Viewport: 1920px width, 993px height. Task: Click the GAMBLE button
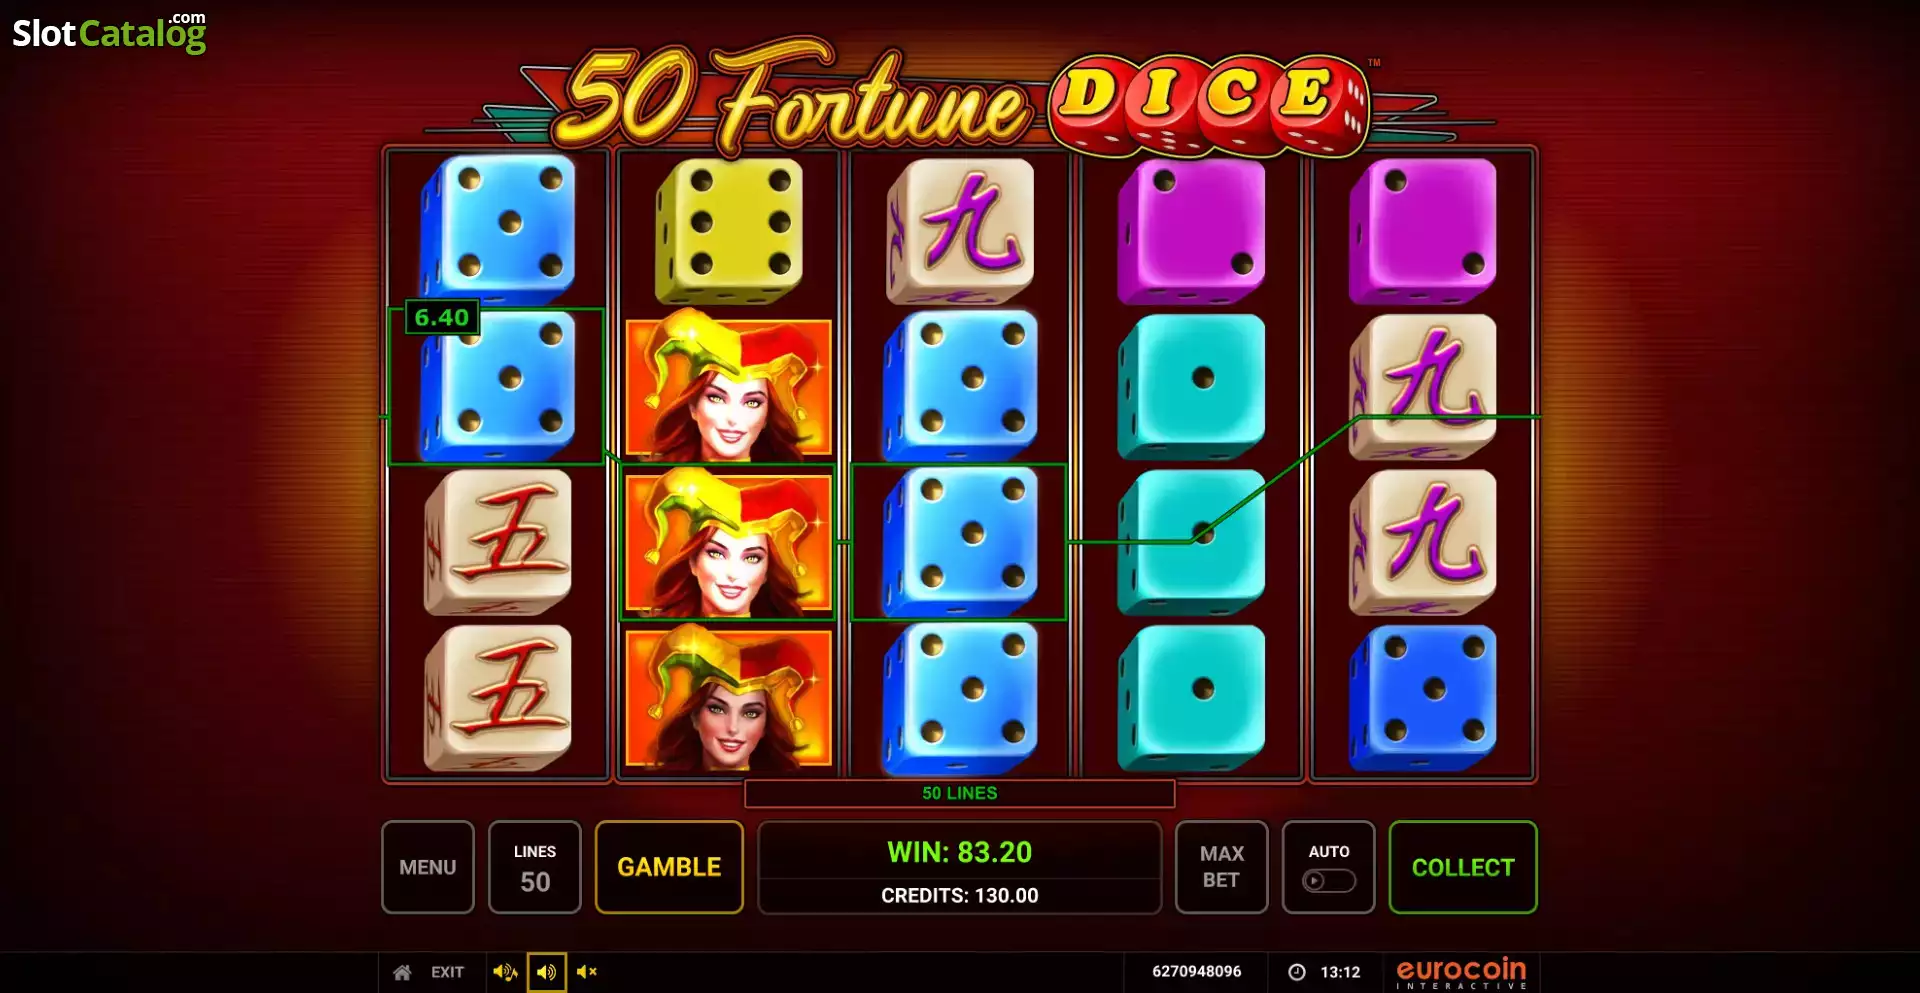pyautogui.click(x=669, y=867)
